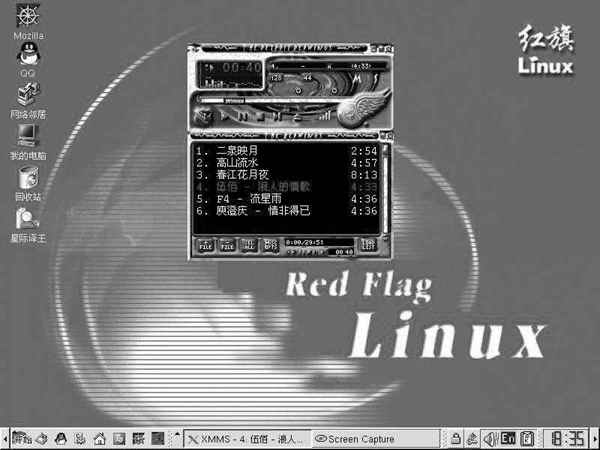Click the playlist vertical scrollbar

[385, 189]
